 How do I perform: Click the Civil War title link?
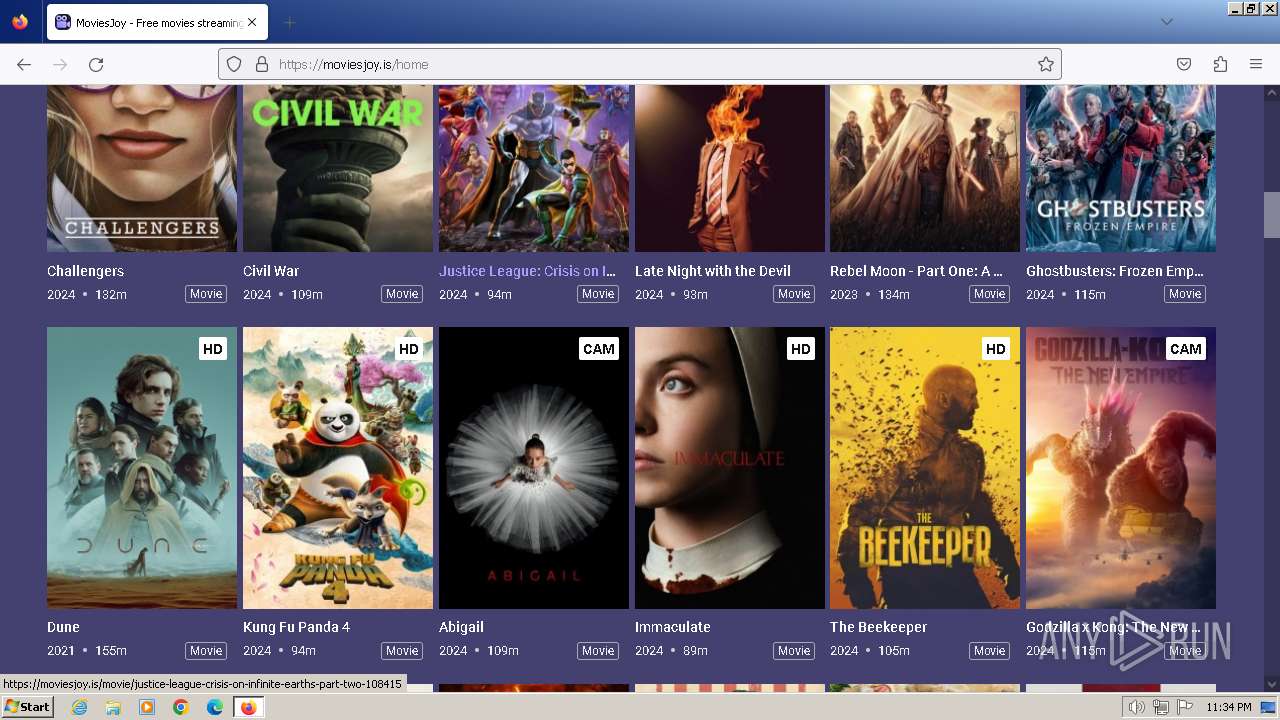tap(271, 271)
